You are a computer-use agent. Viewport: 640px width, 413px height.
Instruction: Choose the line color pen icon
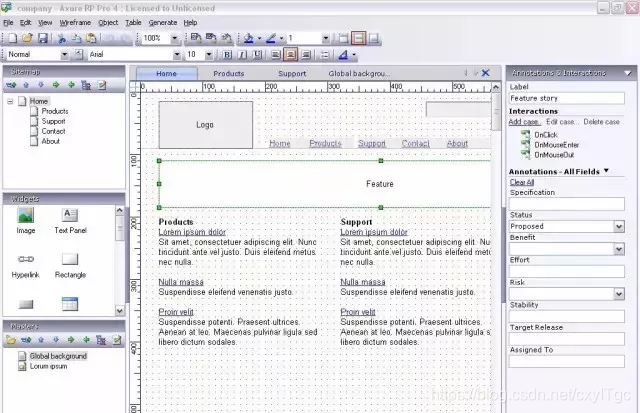271,38
